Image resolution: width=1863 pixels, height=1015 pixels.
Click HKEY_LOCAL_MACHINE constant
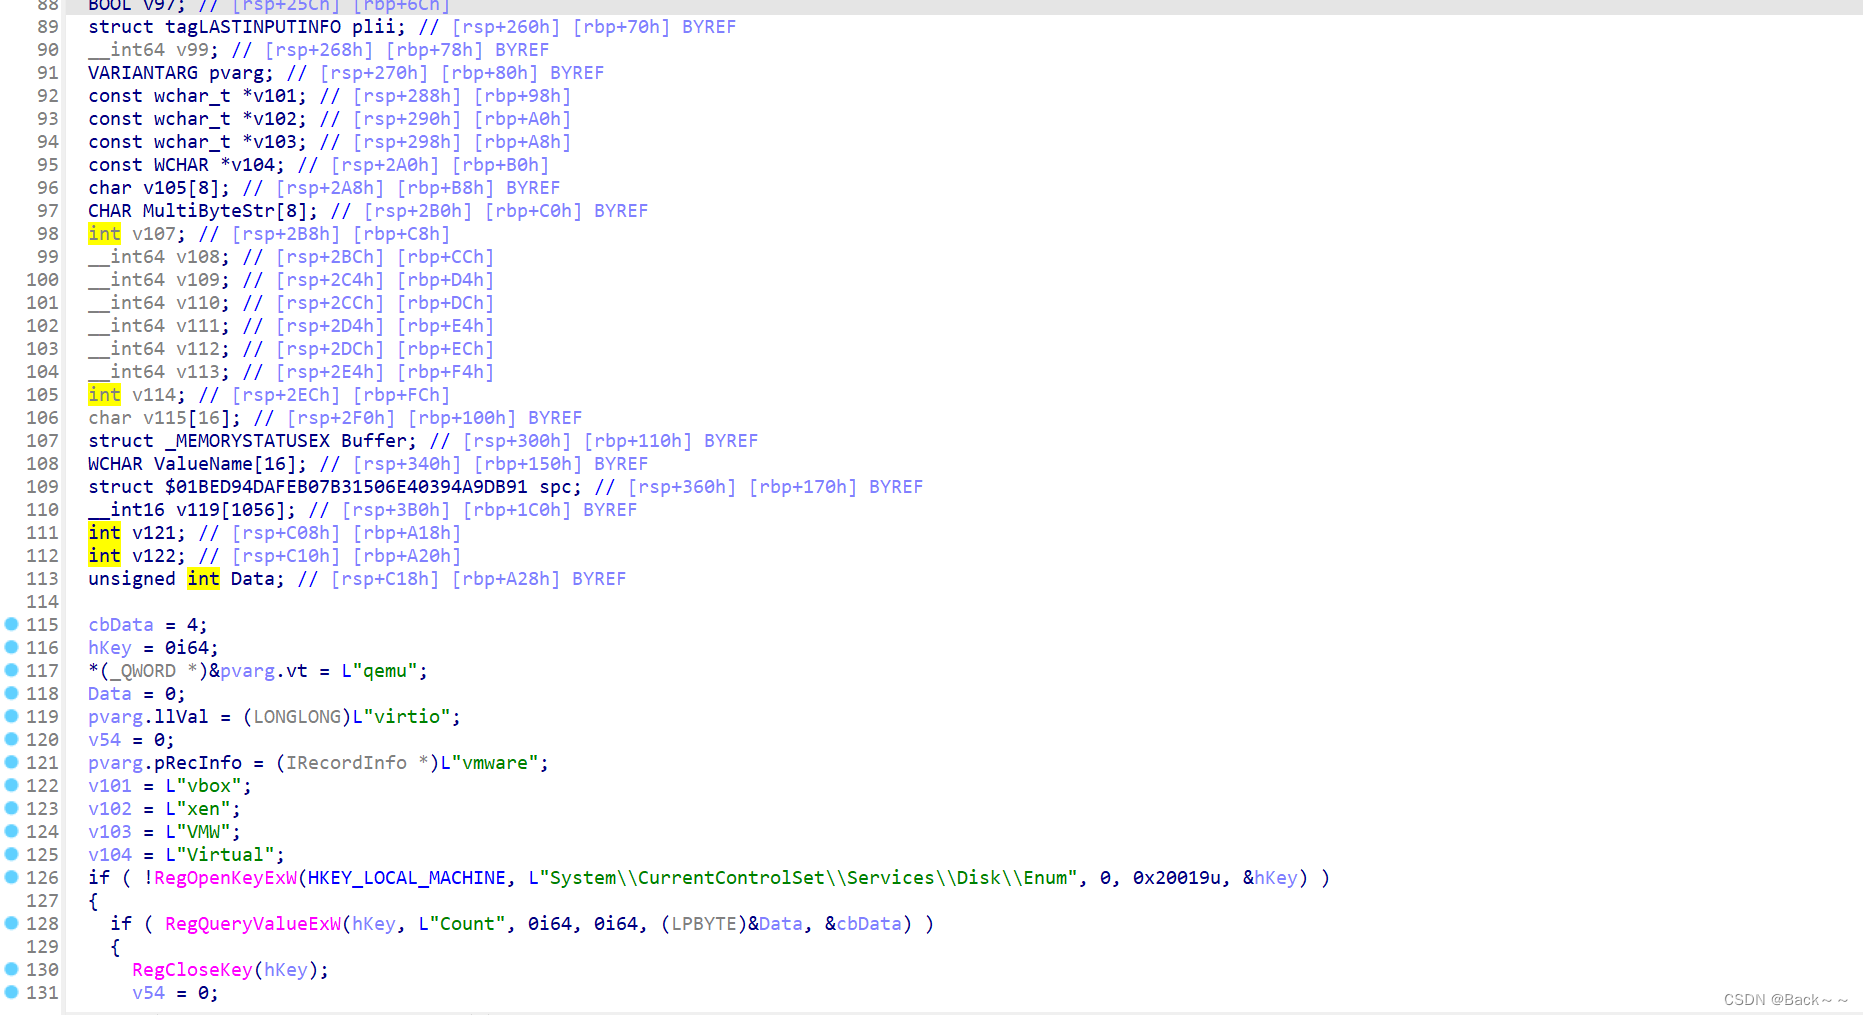(x=407, y=878)
